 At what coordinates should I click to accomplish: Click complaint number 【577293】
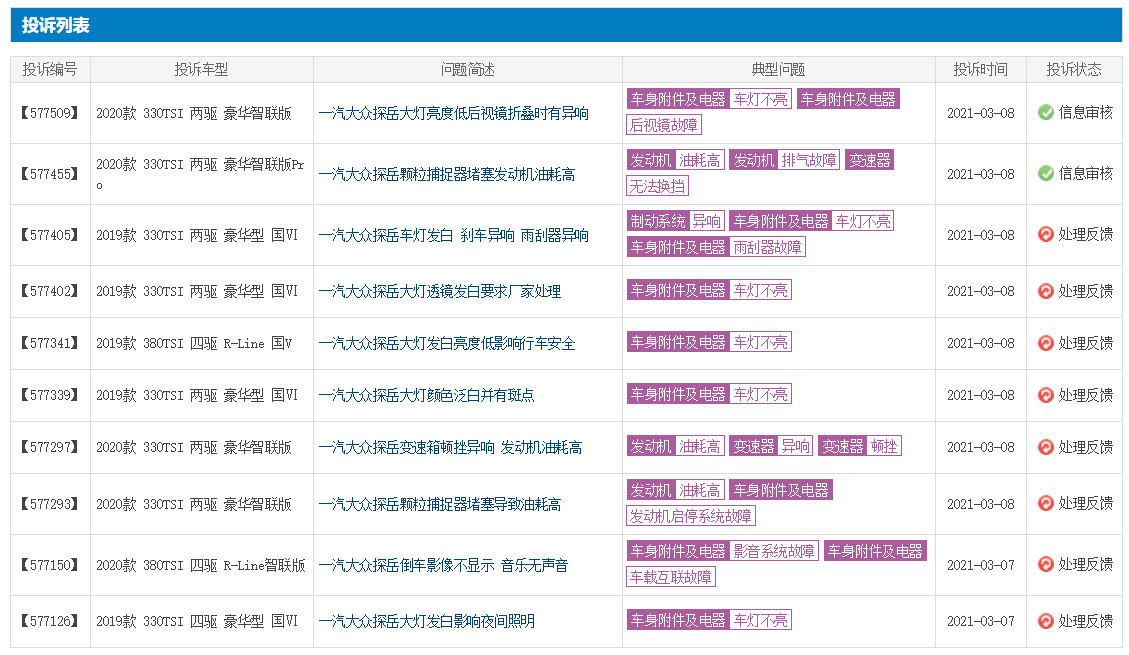coord(50,505)
